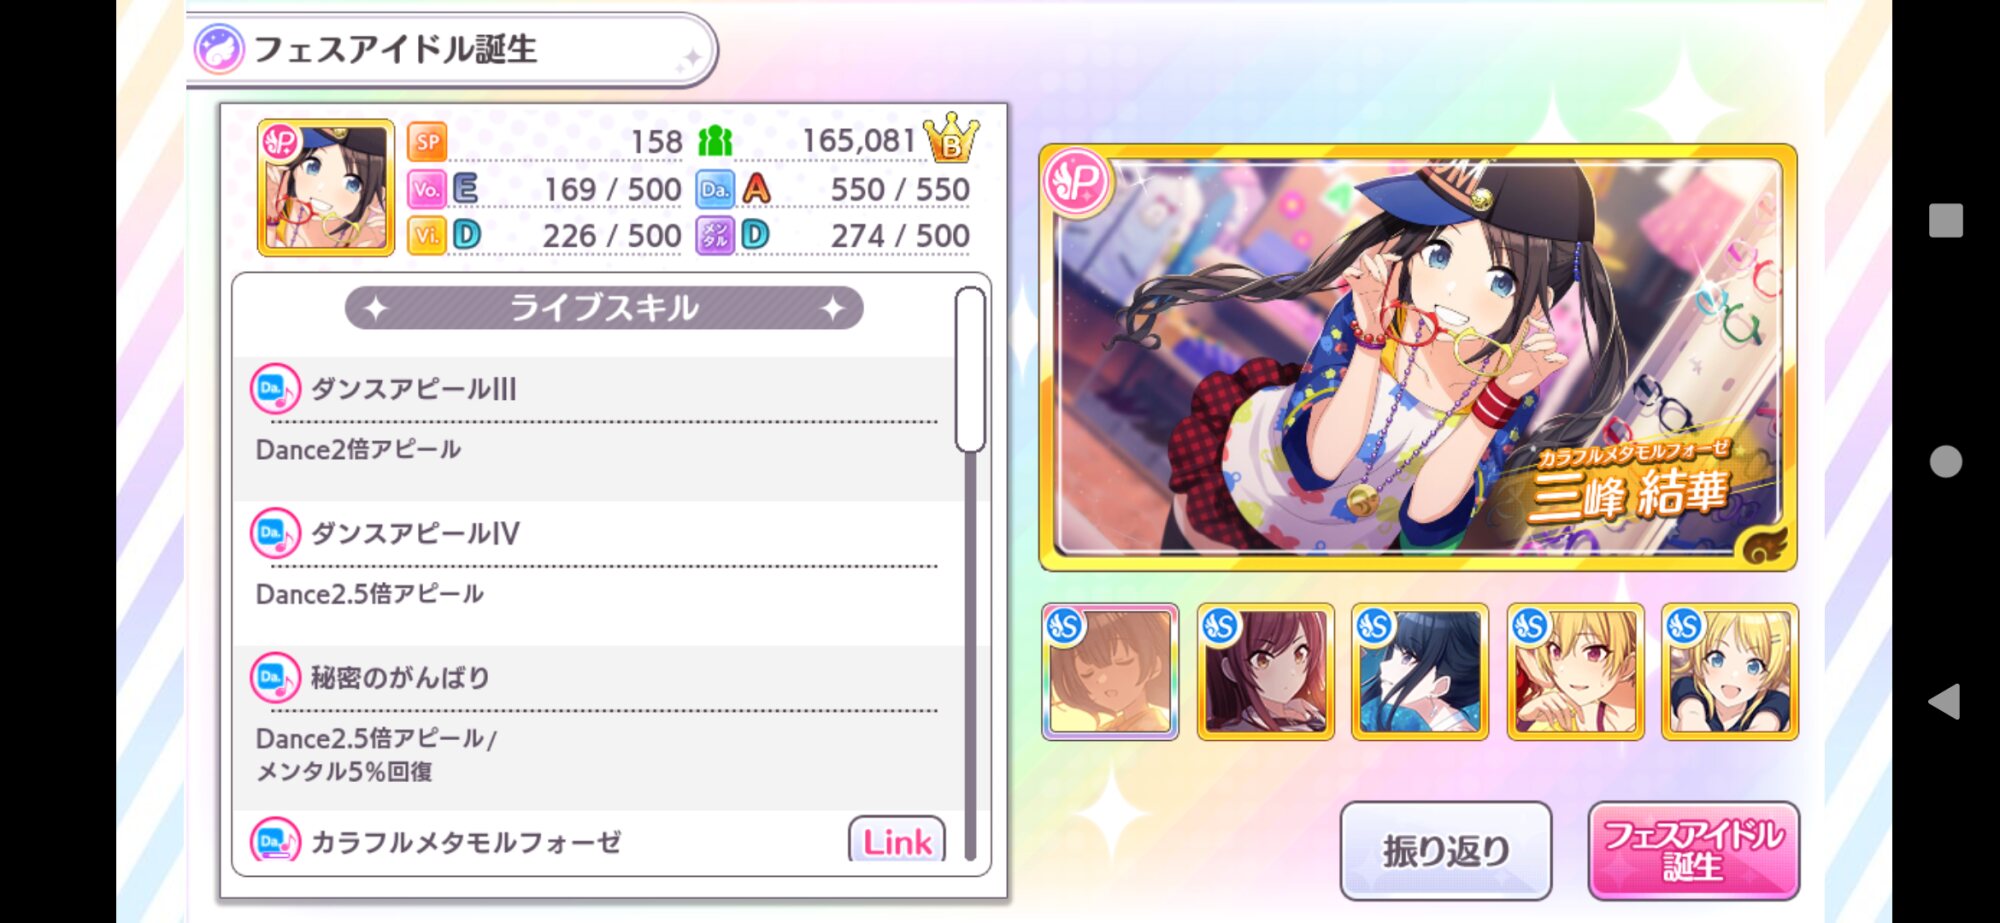Open the dark-blue-haired support card thumbnail
Viewport: 2000px width, 923px height.
1420,672
